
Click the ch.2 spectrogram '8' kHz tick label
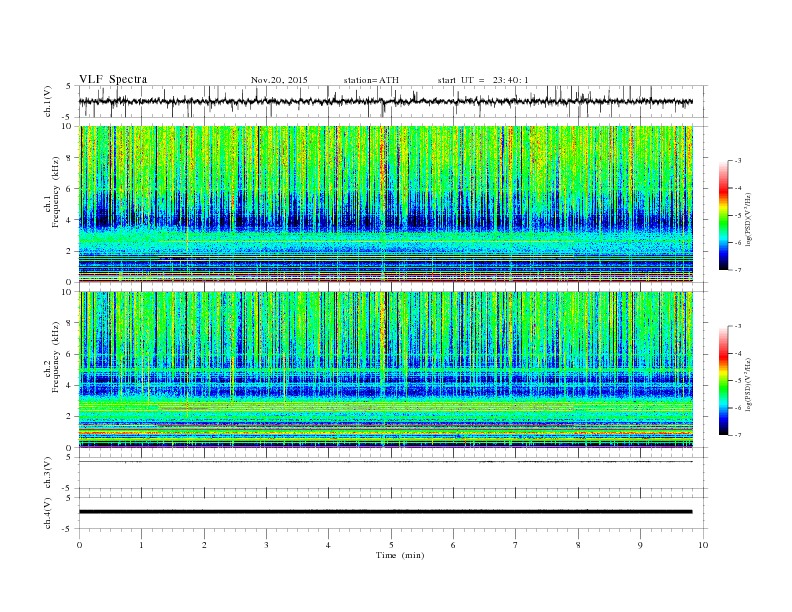tap(70, 323)
